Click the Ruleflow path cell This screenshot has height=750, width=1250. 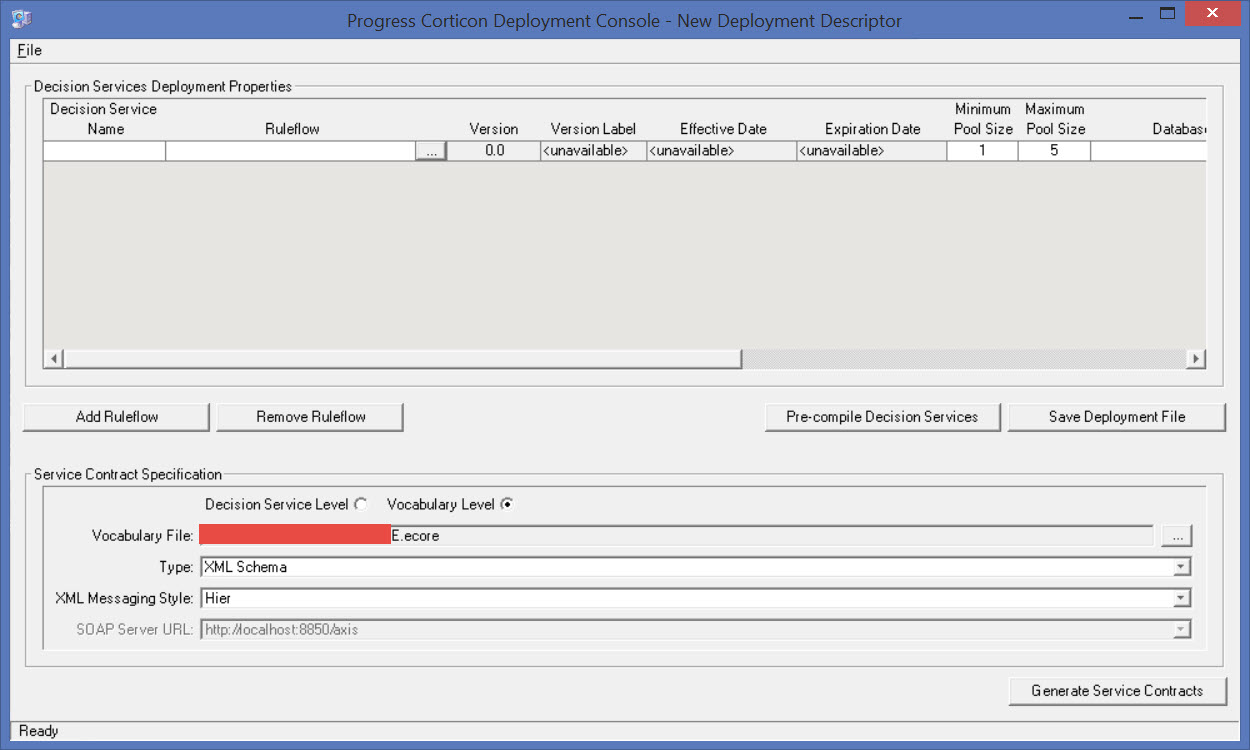click(x=291, y=151)
